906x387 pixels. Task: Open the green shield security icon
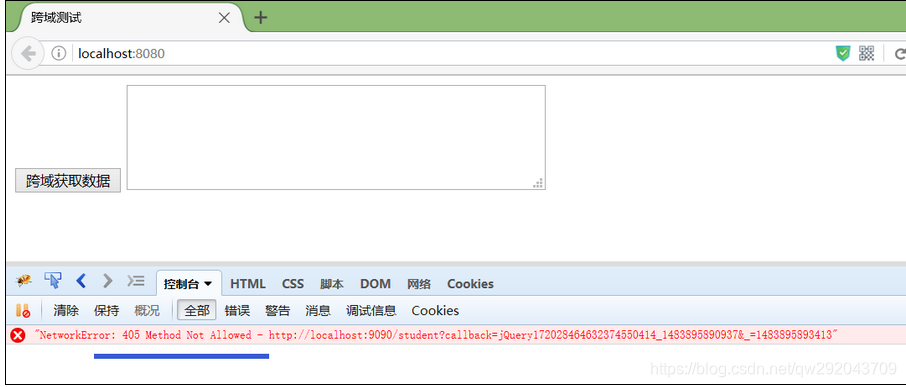point(843,54)
